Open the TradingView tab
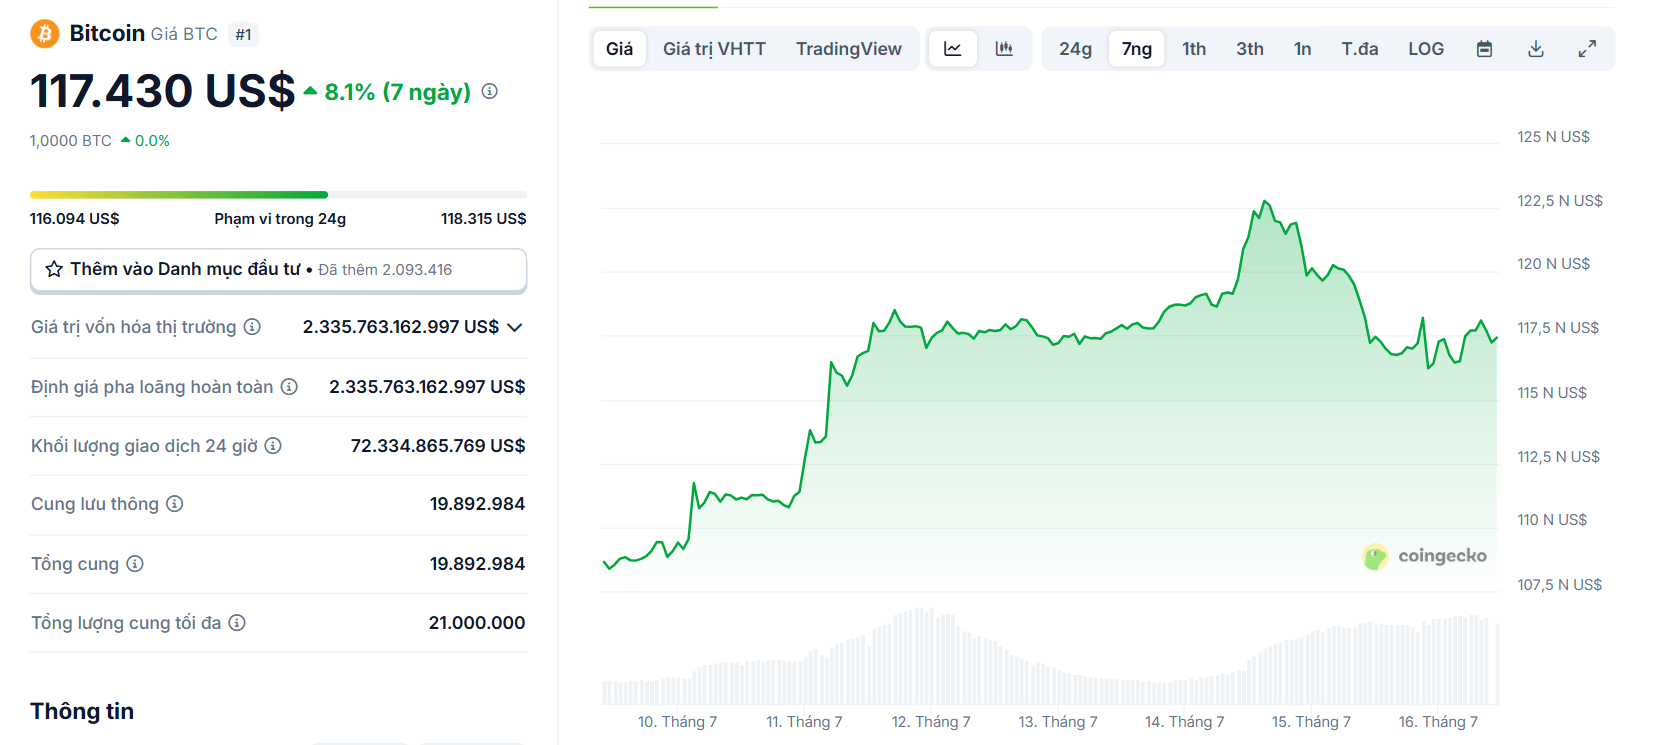This screenshot has height=745, width=1655. pos(849,49)
